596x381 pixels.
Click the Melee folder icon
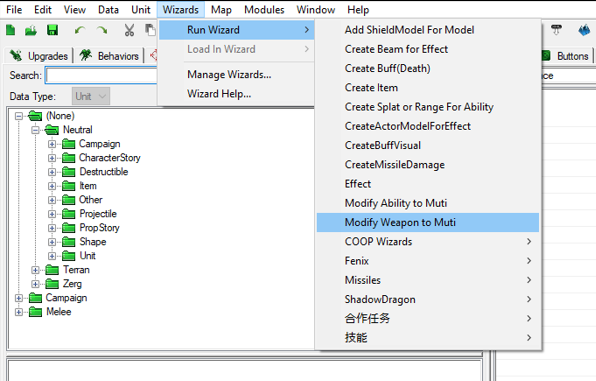pyautogui.click(x=35, y=312)
